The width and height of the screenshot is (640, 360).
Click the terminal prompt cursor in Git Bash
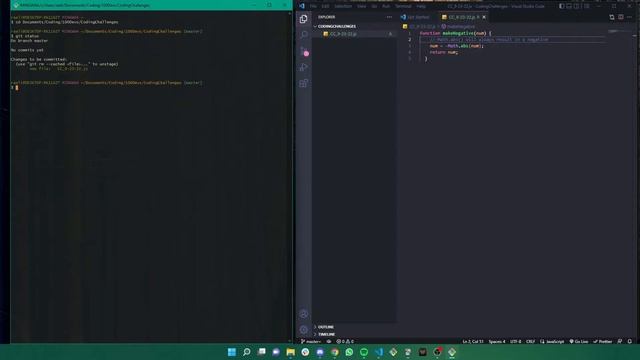pyautogui.click(x=17, y=87)
